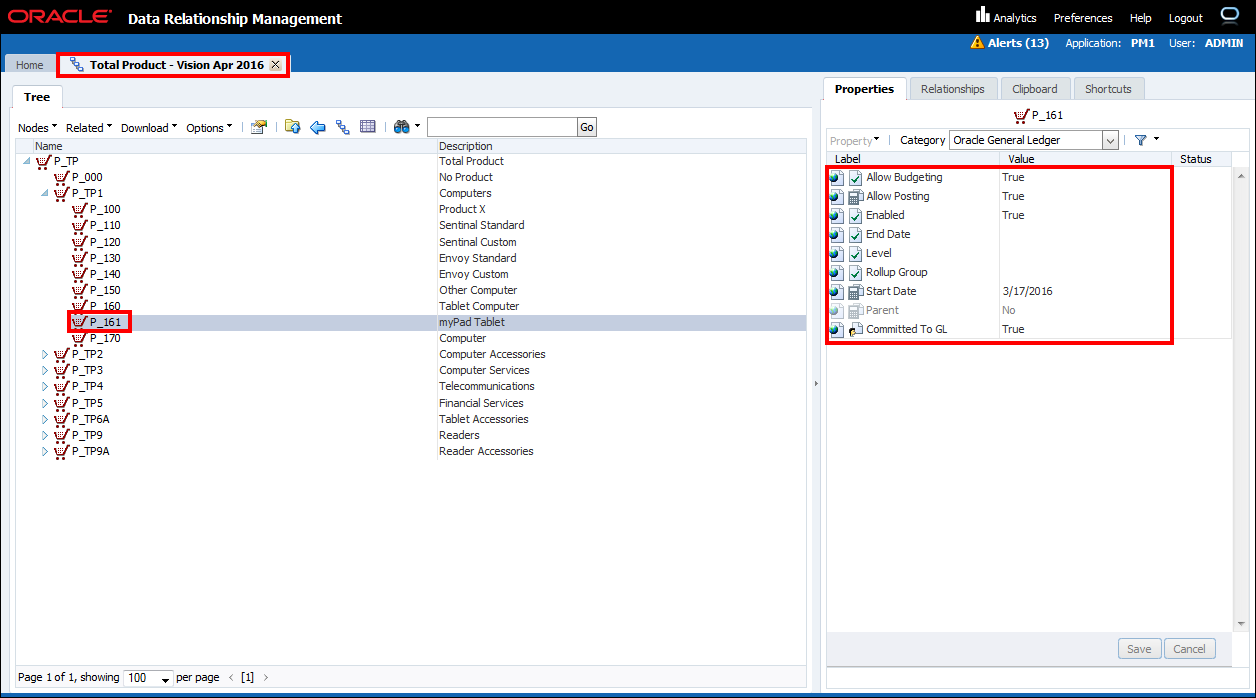Screen dimensions: 1256x698
Task: Open Alerts (13) link
Action: tap(1018, 43)
